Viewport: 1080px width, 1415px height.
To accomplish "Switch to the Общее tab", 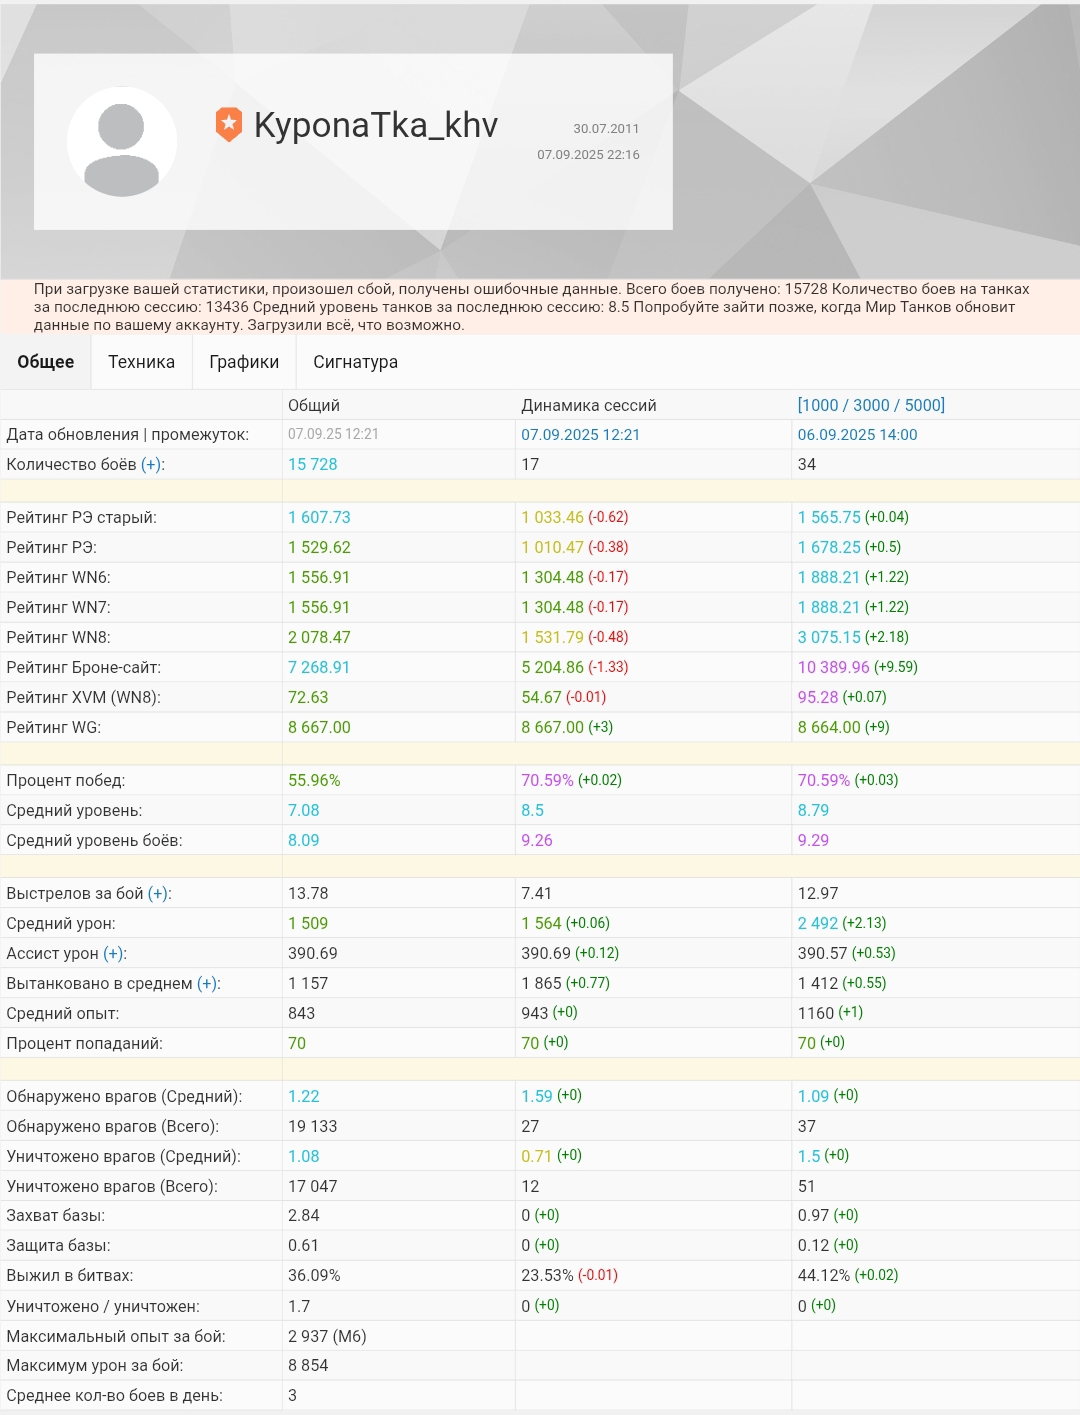I will [46, 362].
